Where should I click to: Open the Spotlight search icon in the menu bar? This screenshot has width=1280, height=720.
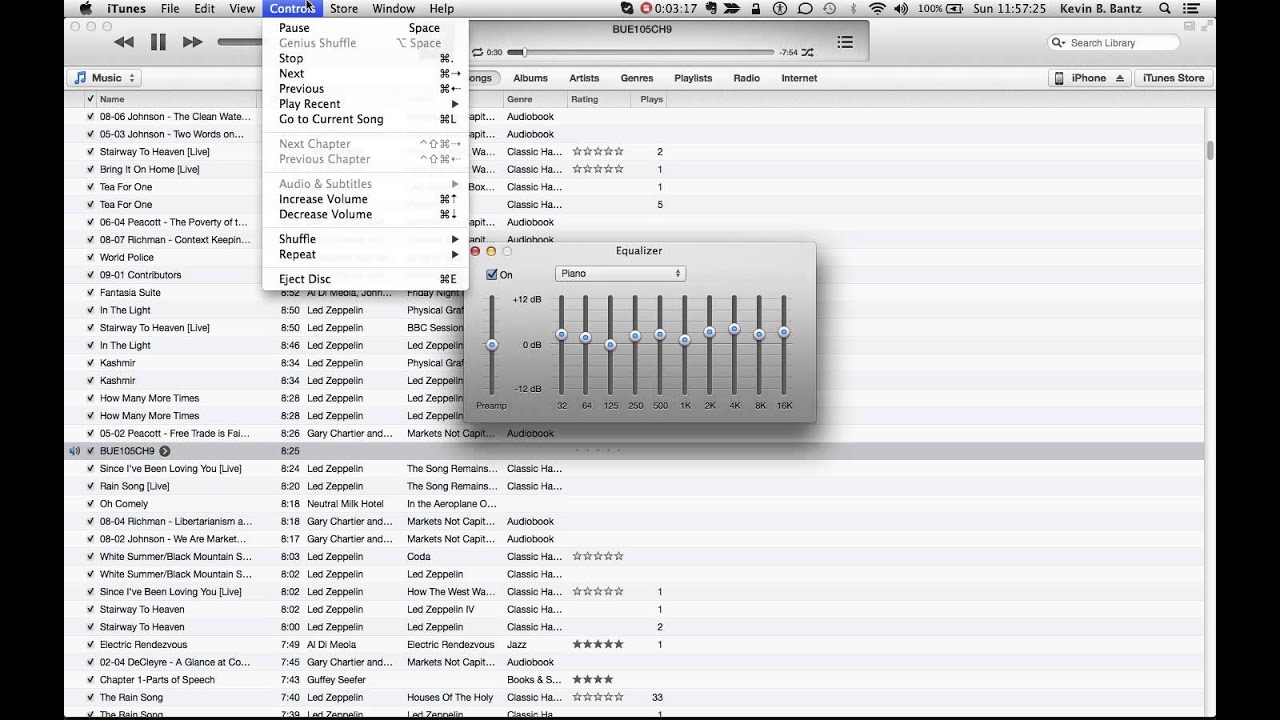pos(1165,8)
